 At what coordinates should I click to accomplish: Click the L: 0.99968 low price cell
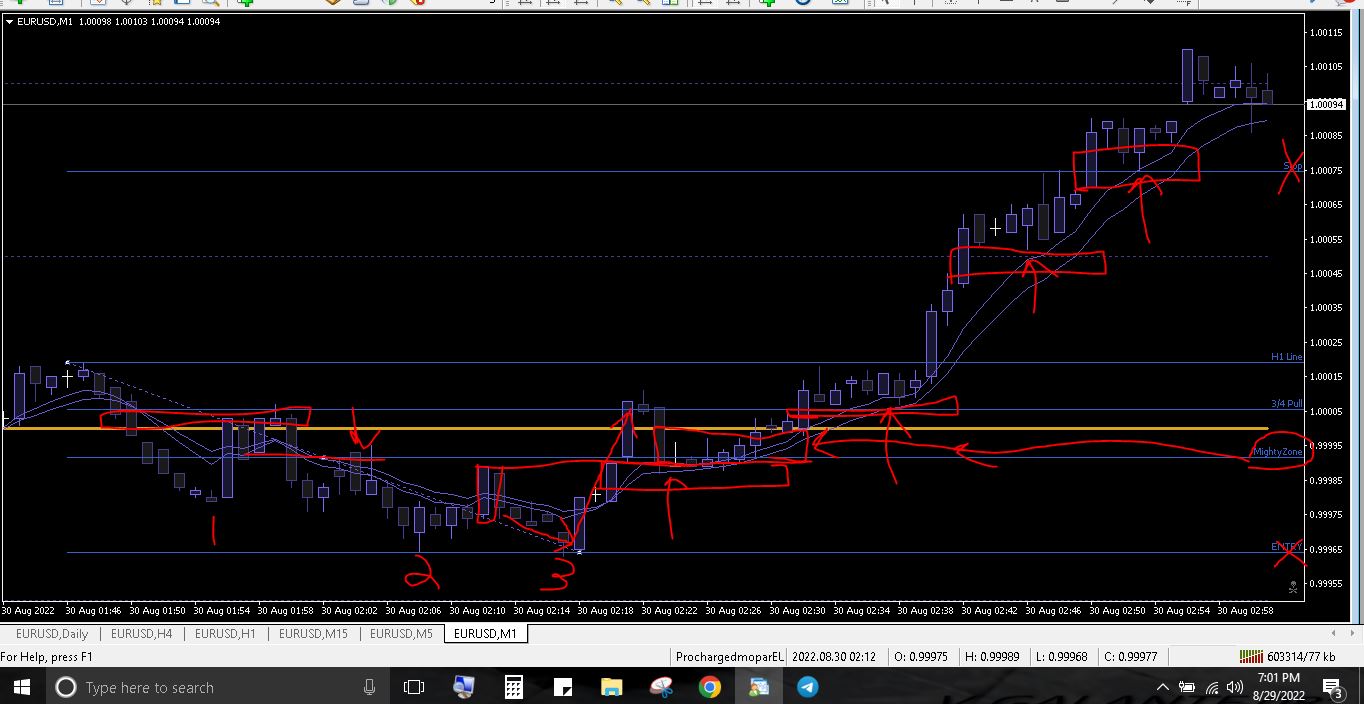point(1061,656)
